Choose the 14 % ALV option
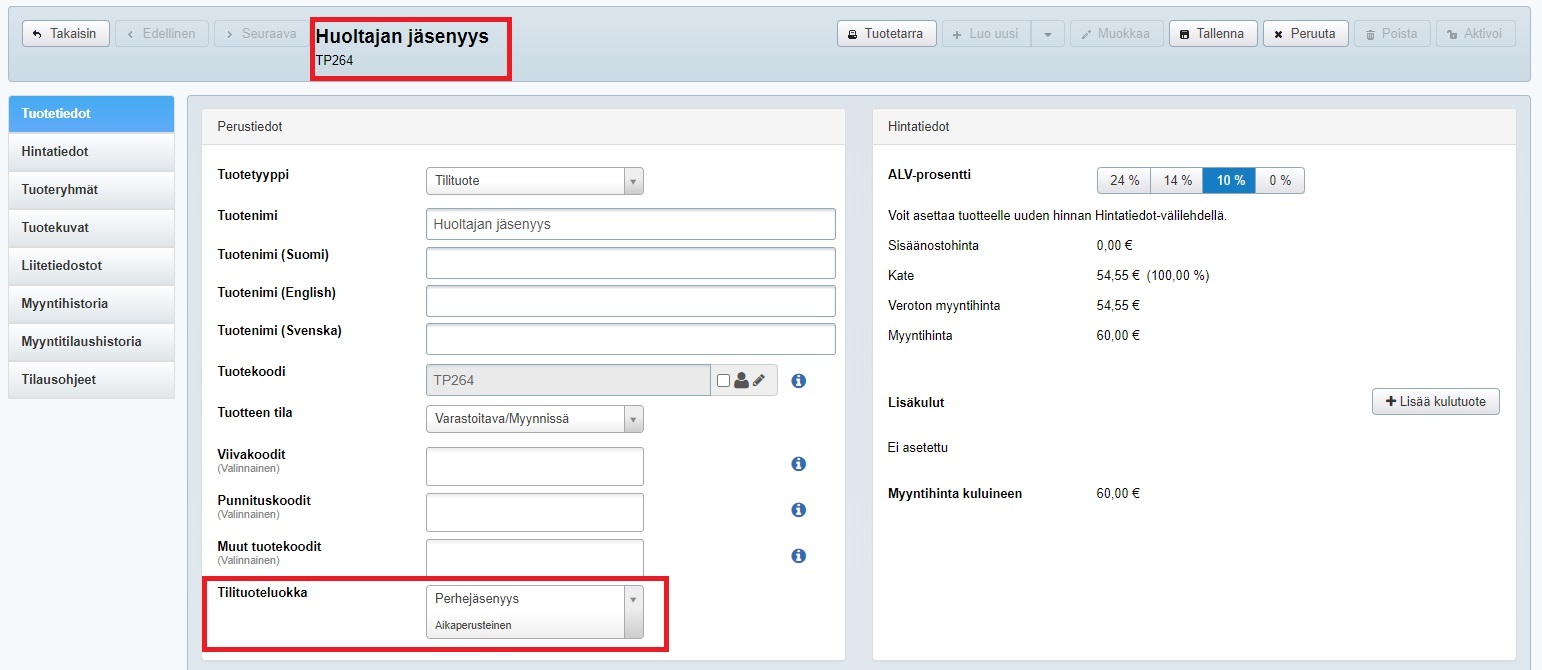 click(1176, 181)
